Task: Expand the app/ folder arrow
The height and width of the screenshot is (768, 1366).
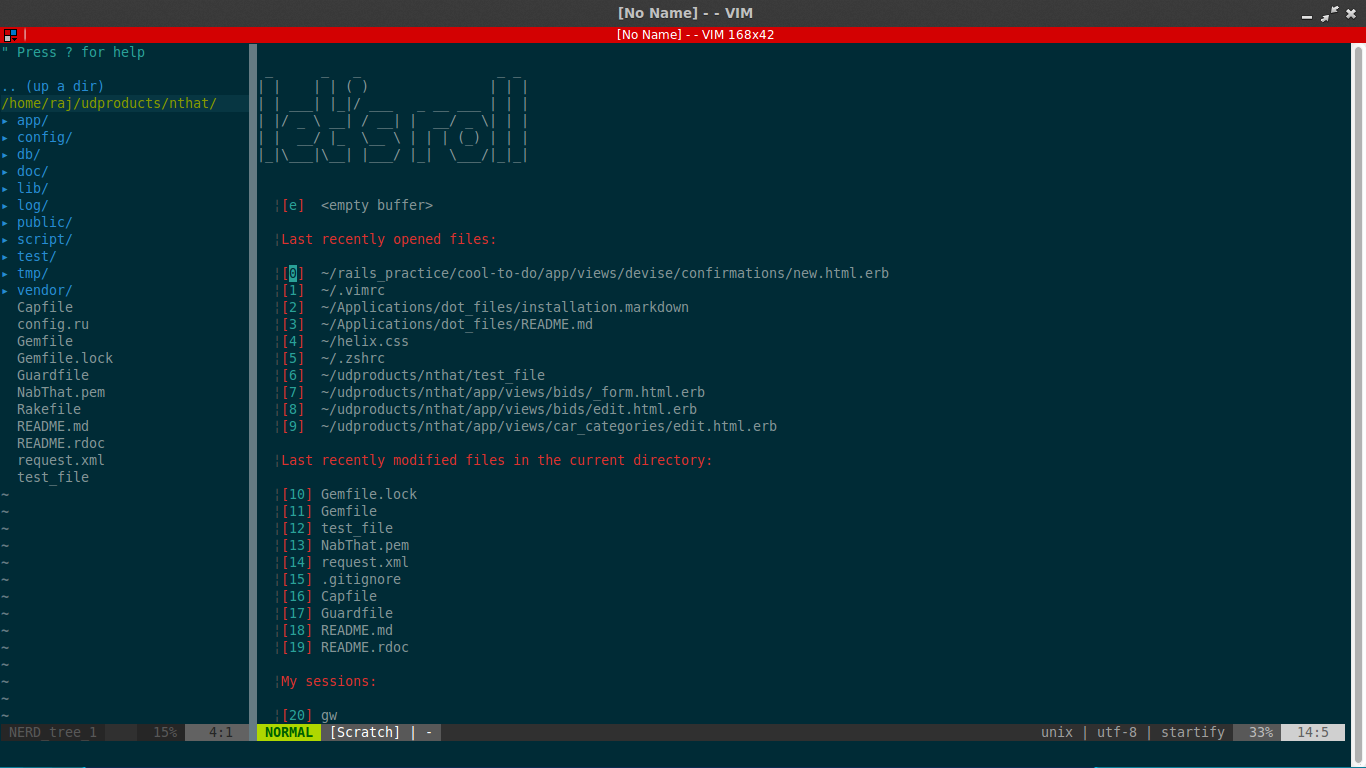Action: coord(5,121)
